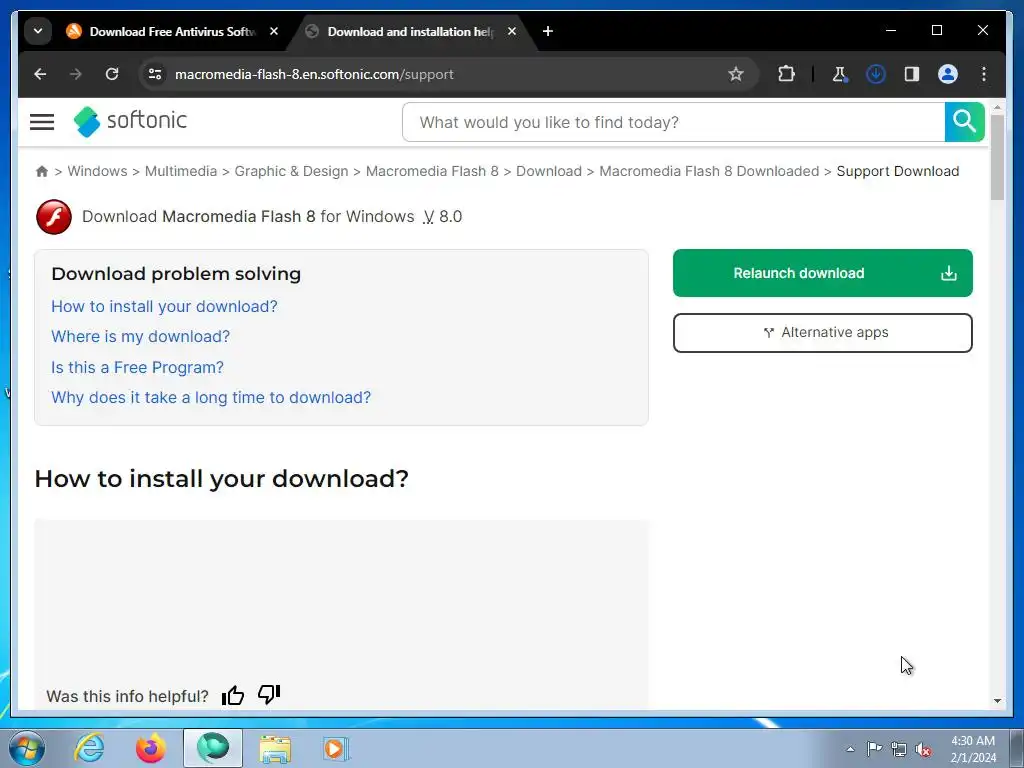Open How to install your download? link
This screenshot has width=1024, height=768.
click(165, 306)
